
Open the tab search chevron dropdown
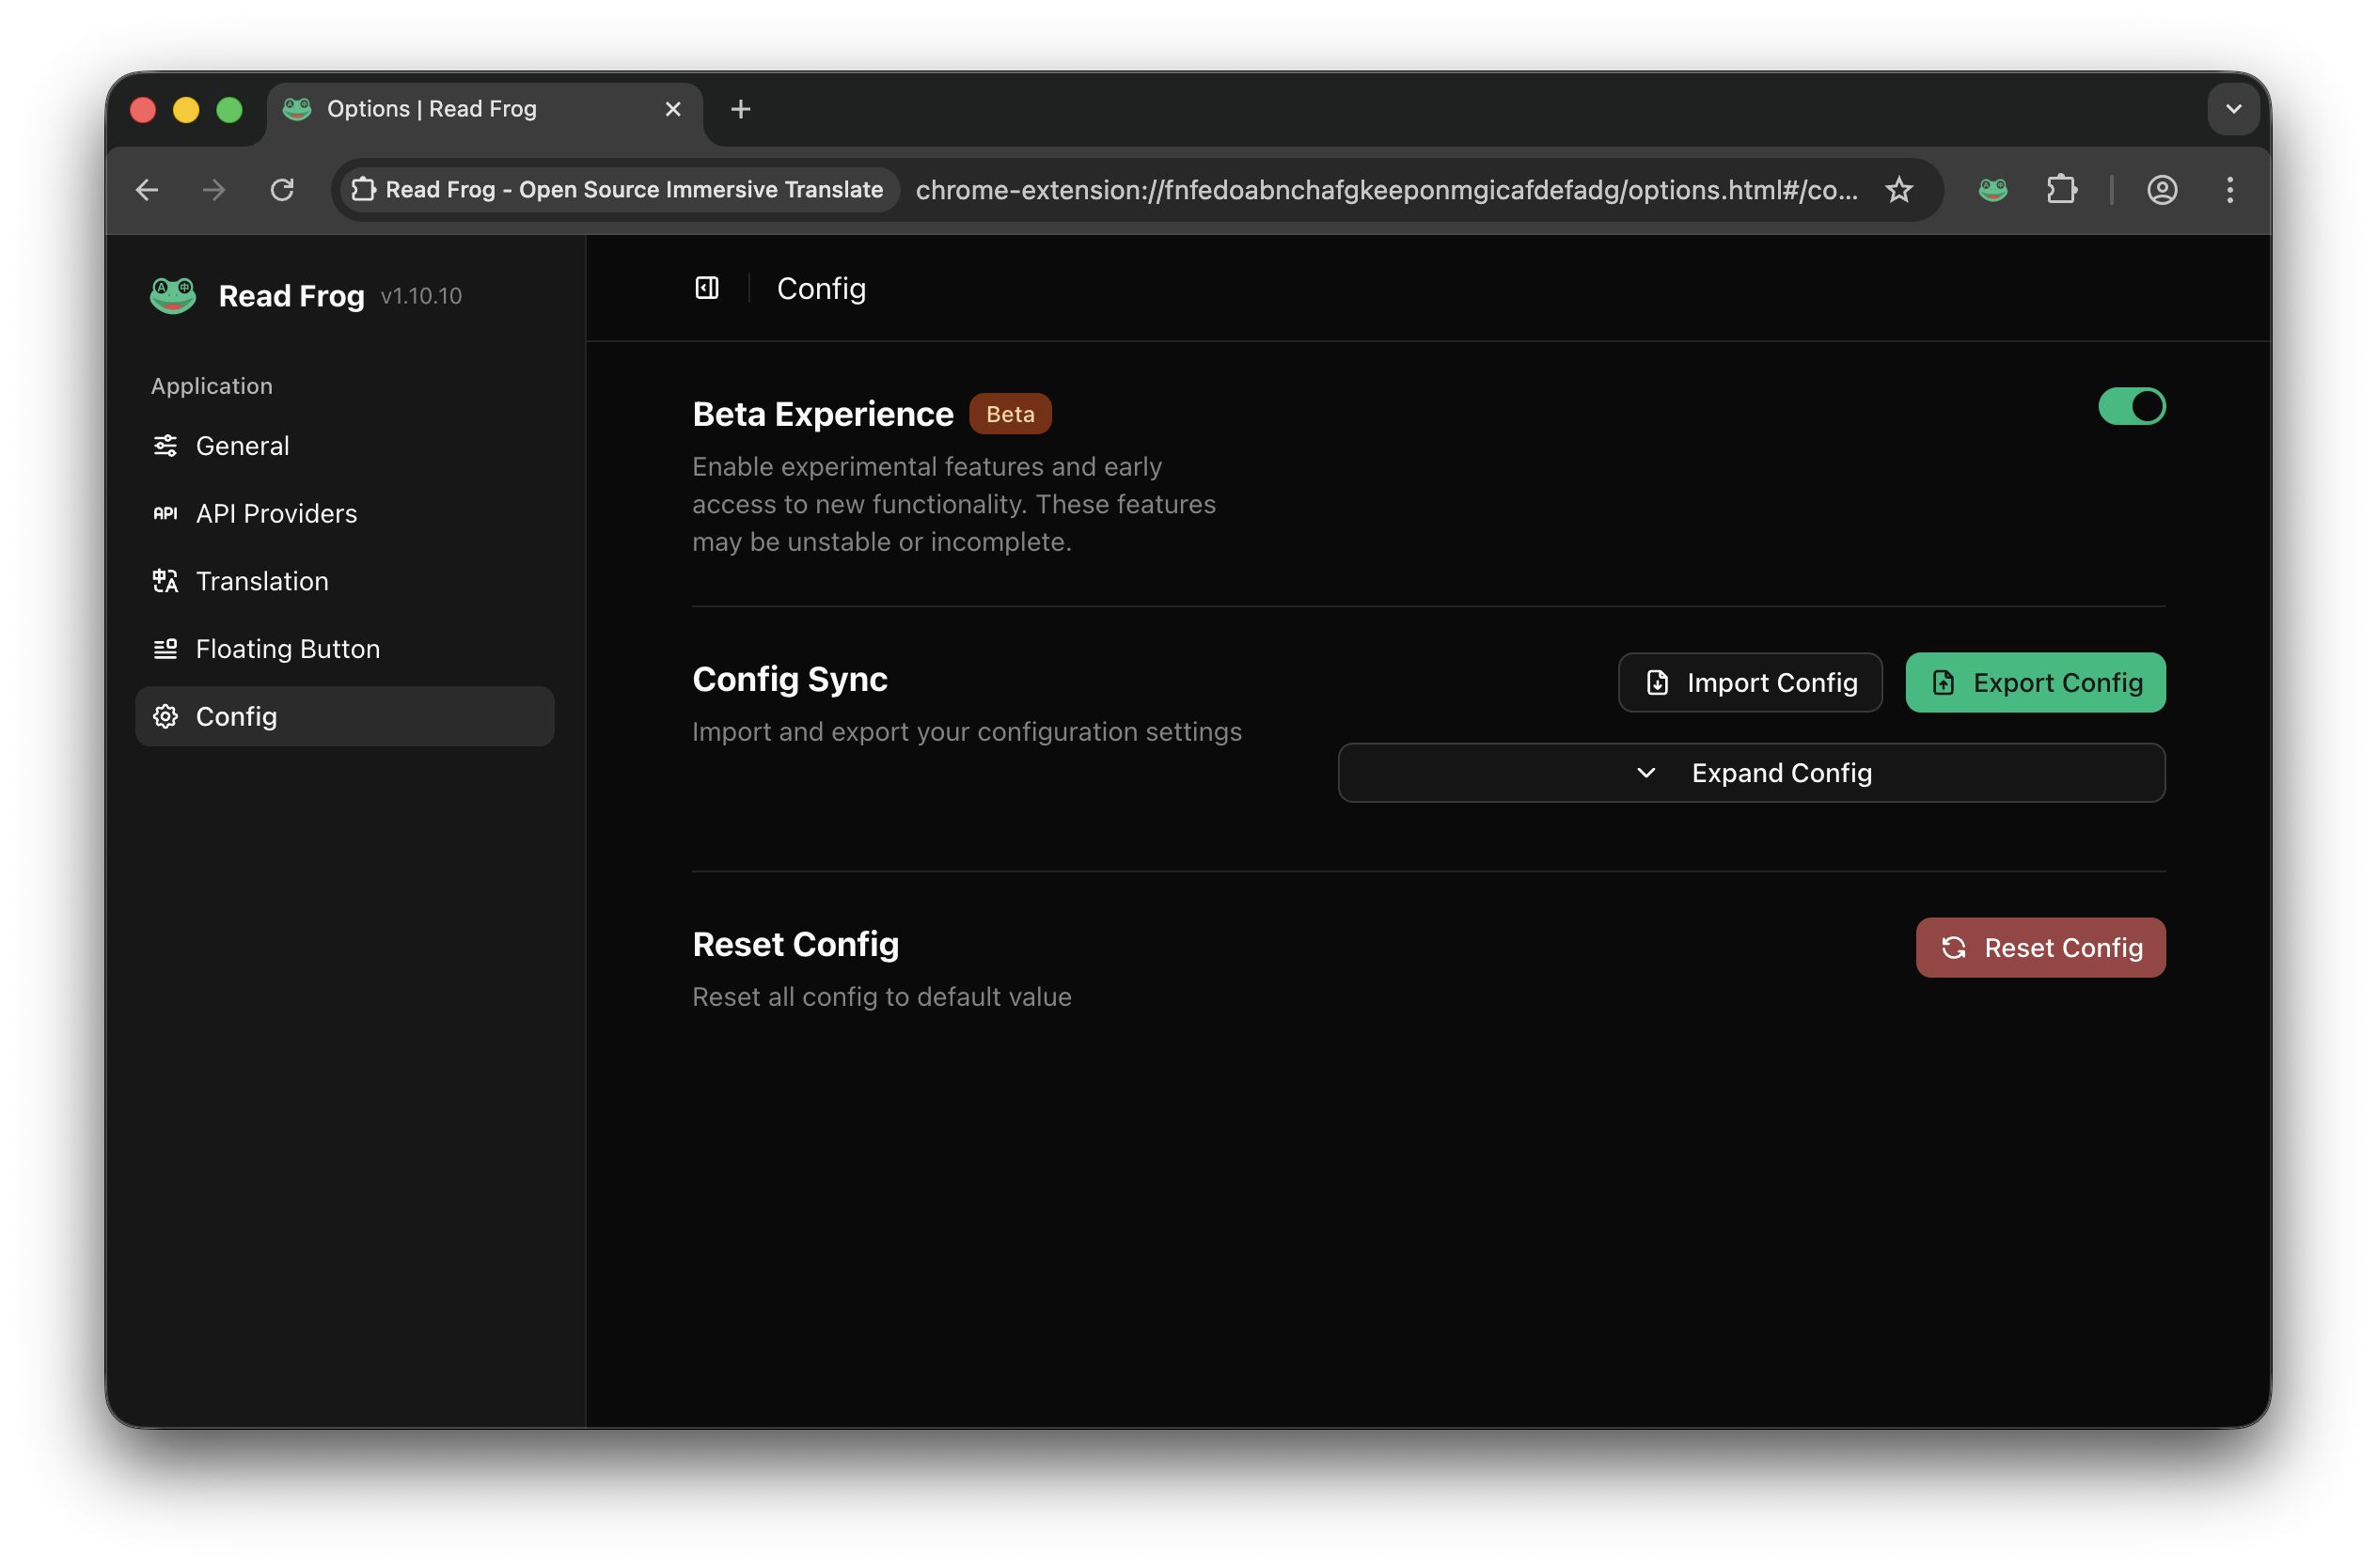[2232, 109]
